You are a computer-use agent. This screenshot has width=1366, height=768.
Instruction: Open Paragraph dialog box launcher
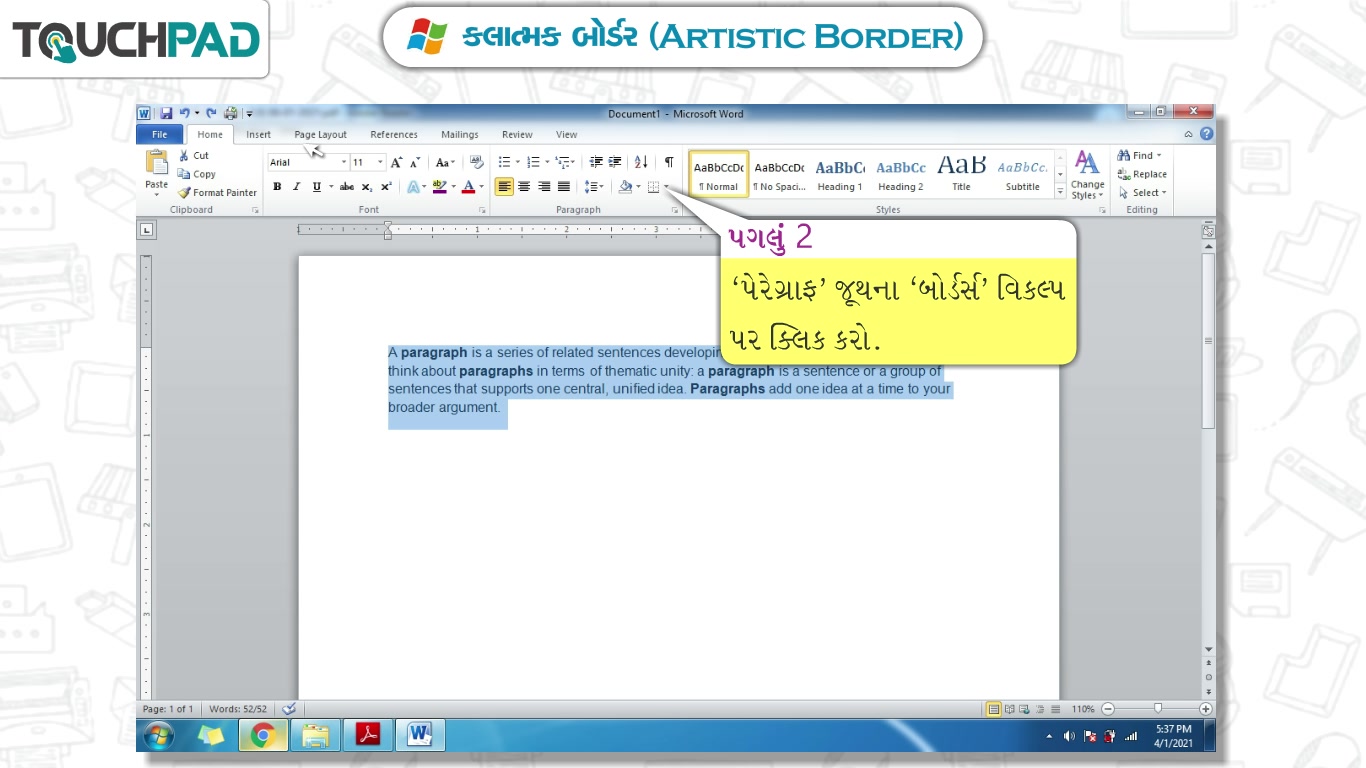click(x=675, y=210)
